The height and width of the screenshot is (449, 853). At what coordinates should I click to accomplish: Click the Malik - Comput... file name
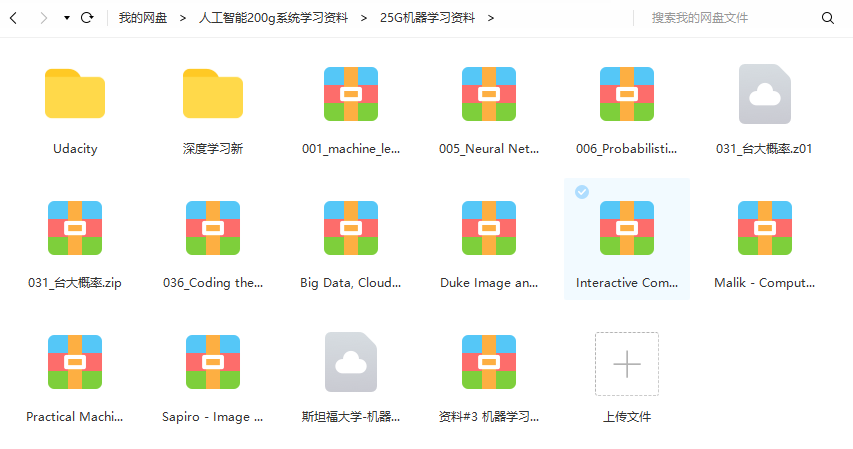[765, 283]
